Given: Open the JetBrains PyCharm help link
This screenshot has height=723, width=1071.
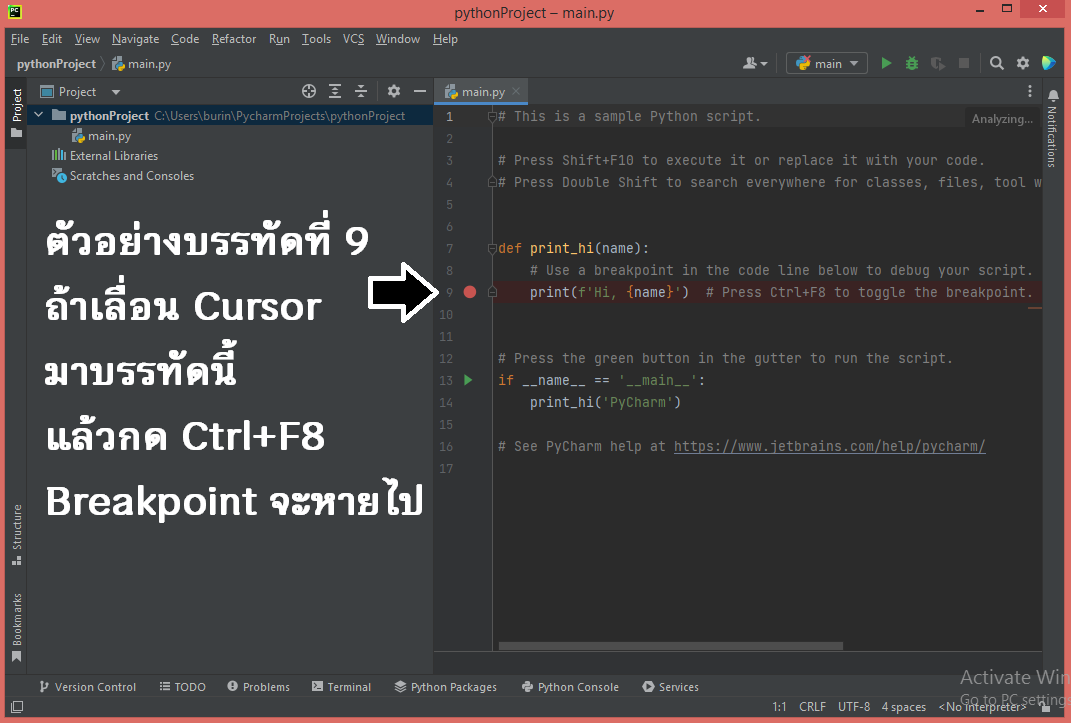Looking at the screenshot, I should coord(829,446).
